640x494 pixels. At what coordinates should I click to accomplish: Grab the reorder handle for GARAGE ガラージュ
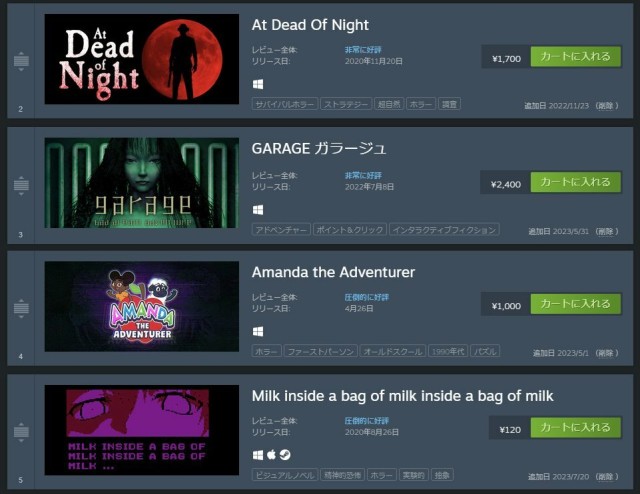(x=21, y=185)
